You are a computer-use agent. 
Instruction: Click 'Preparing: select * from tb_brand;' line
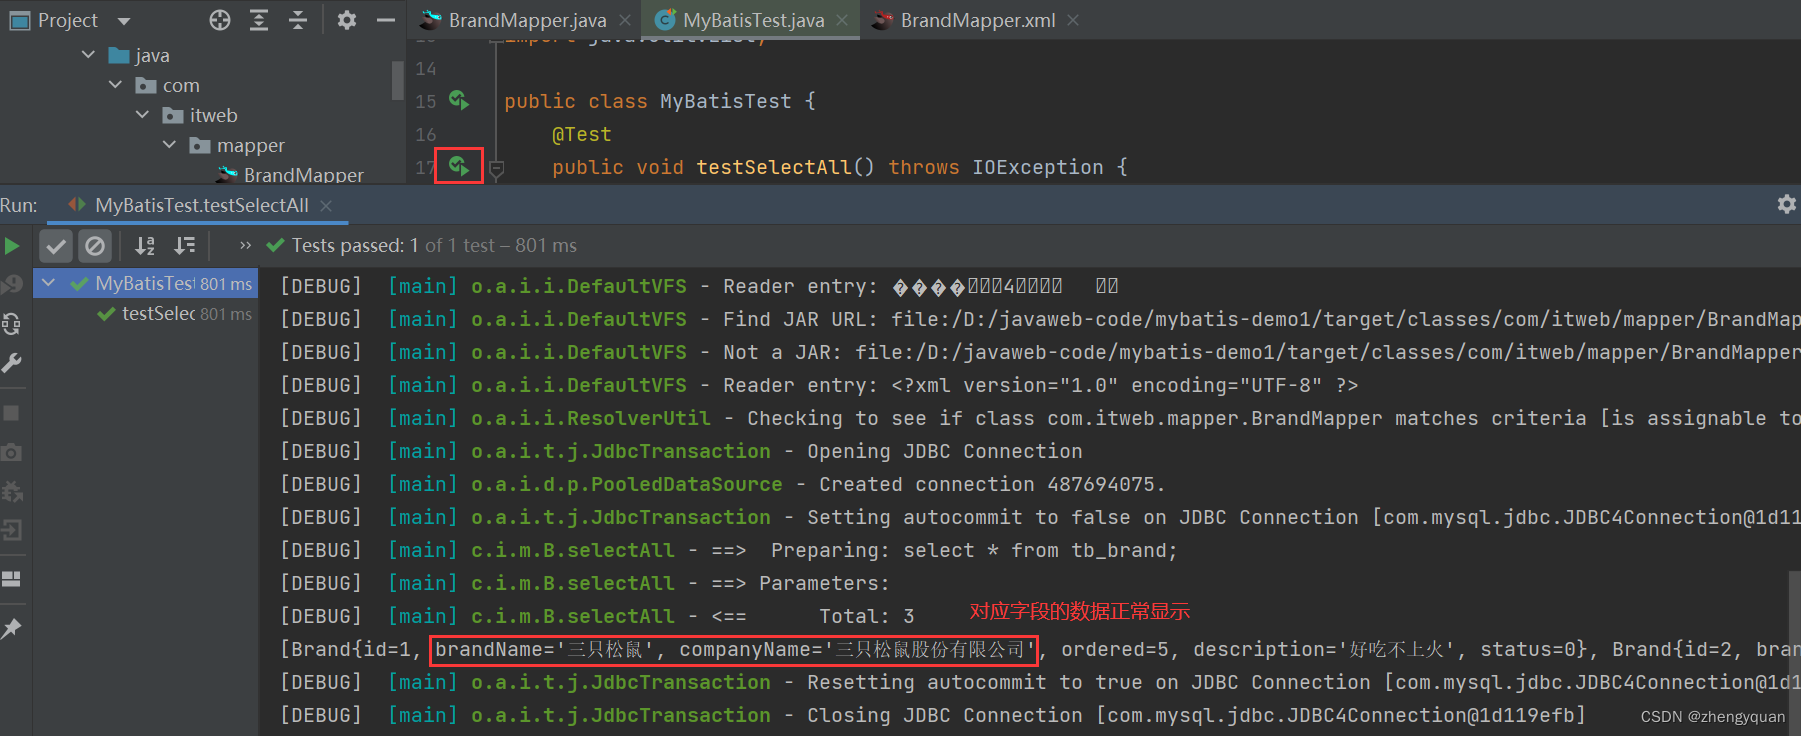pos(974,550)
